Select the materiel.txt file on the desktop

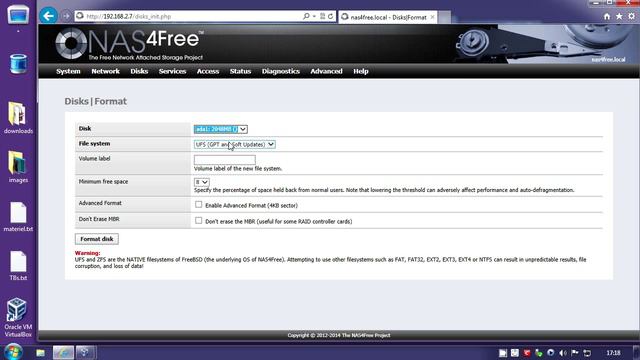18,216
